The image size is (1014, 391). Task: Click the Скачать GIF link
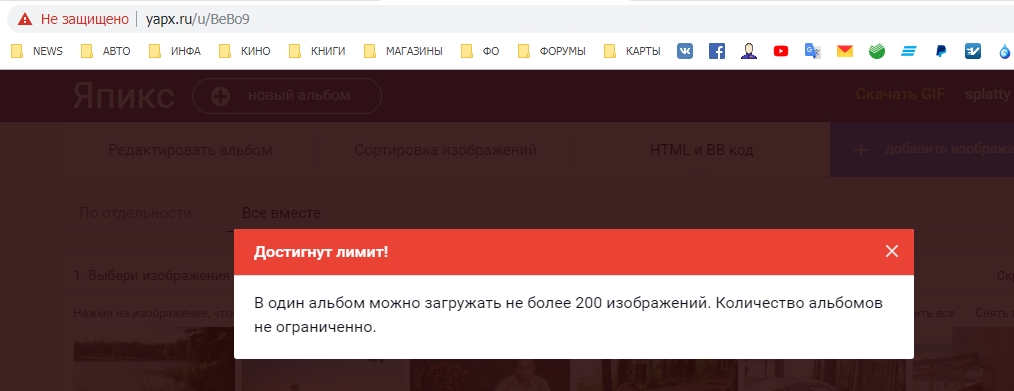[900, 94]
